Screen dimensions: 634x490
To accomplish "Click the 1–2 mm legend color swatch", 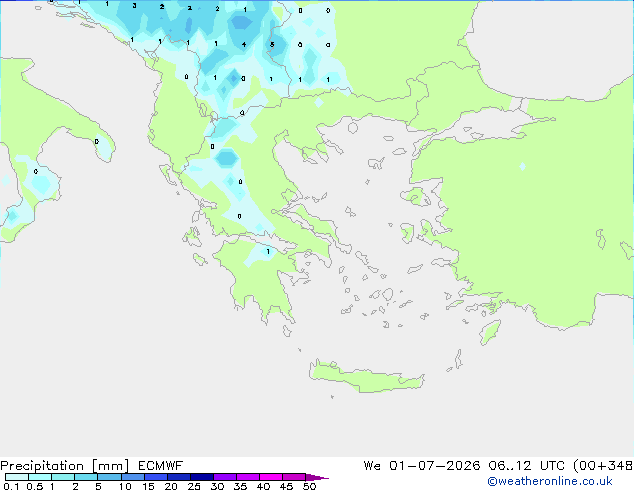I will 63,477.
